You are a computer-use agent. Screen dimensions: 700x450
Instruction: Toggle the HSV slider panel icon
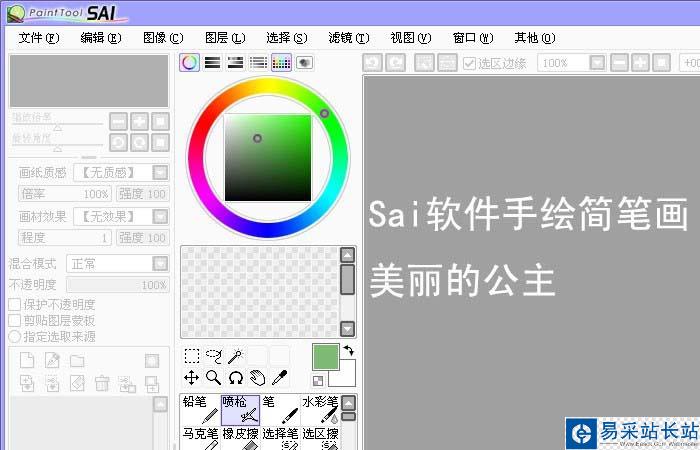point(235,62)
